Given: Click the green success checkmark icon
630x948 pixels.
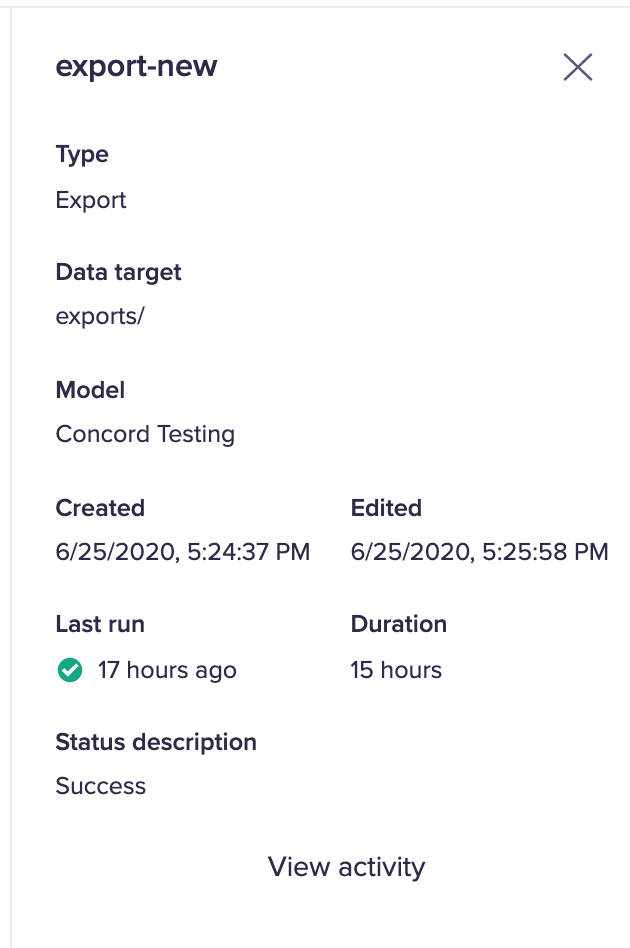Looking at the screenshot, I should [70, 670].
